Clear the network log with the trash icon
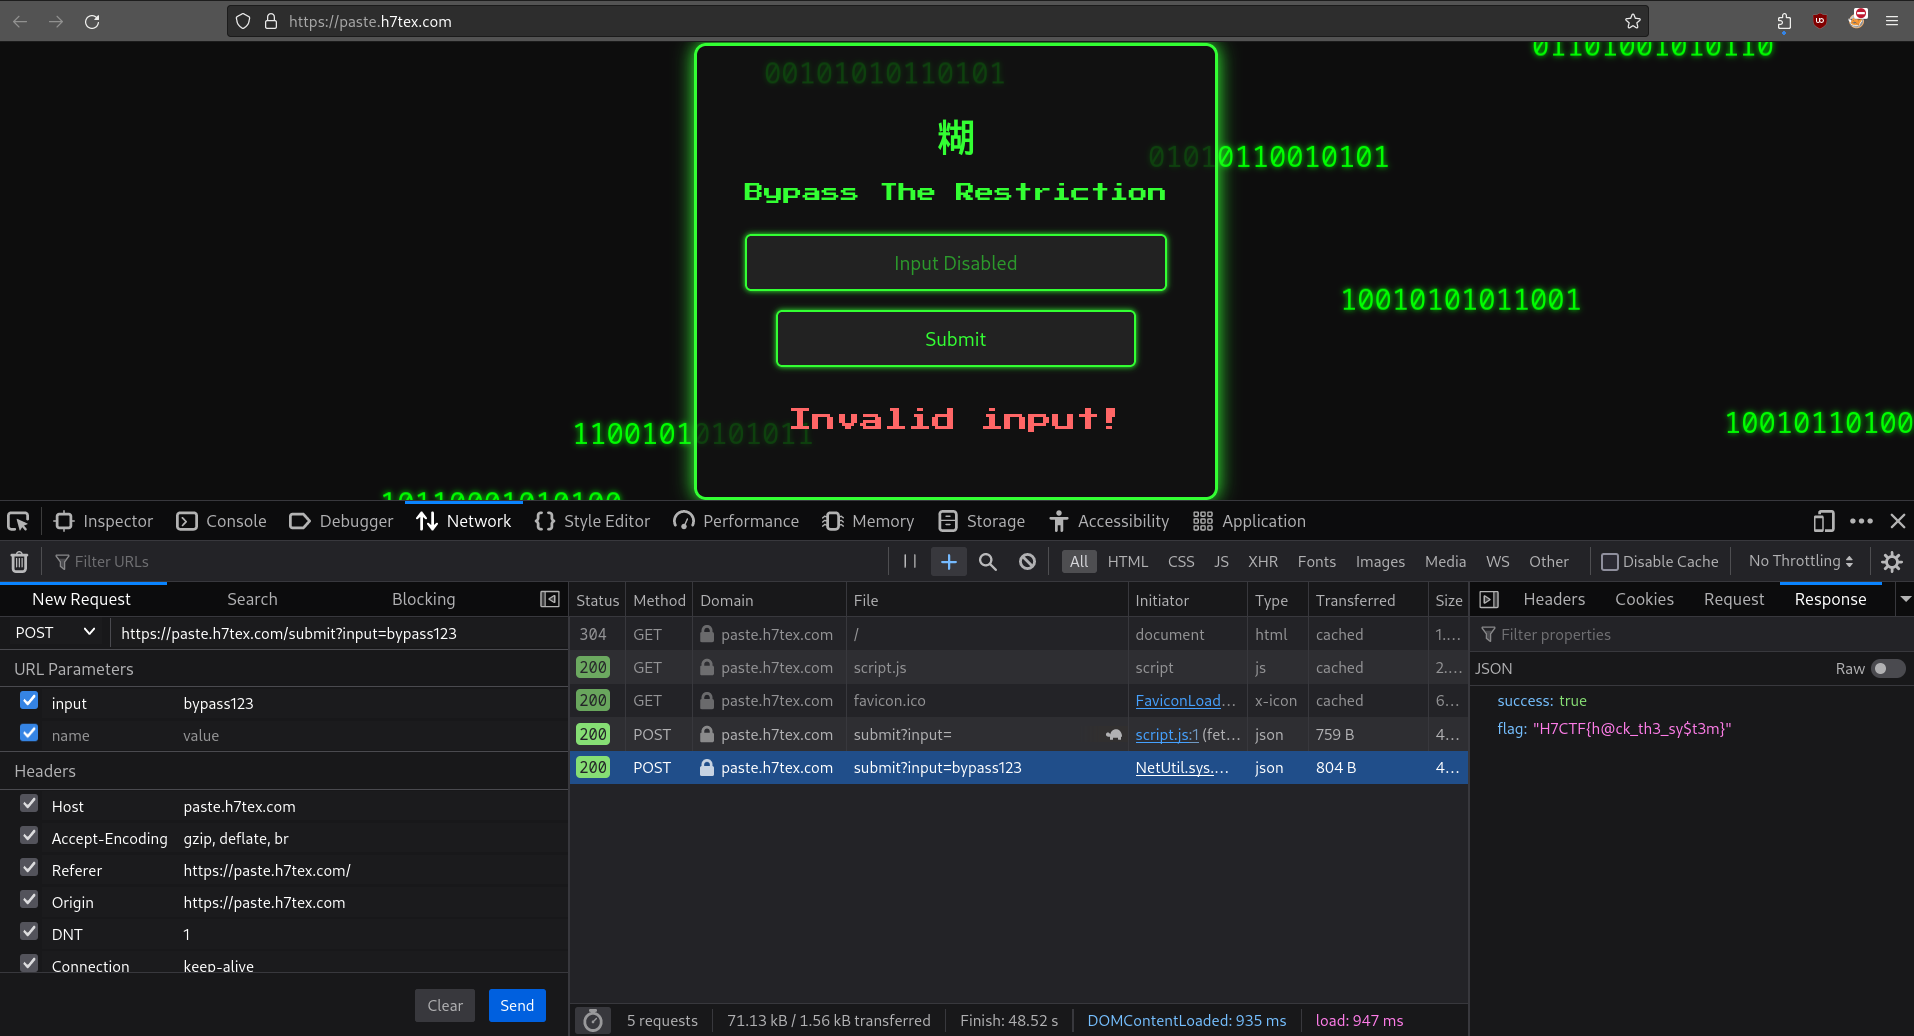 [x=19, y=562]
